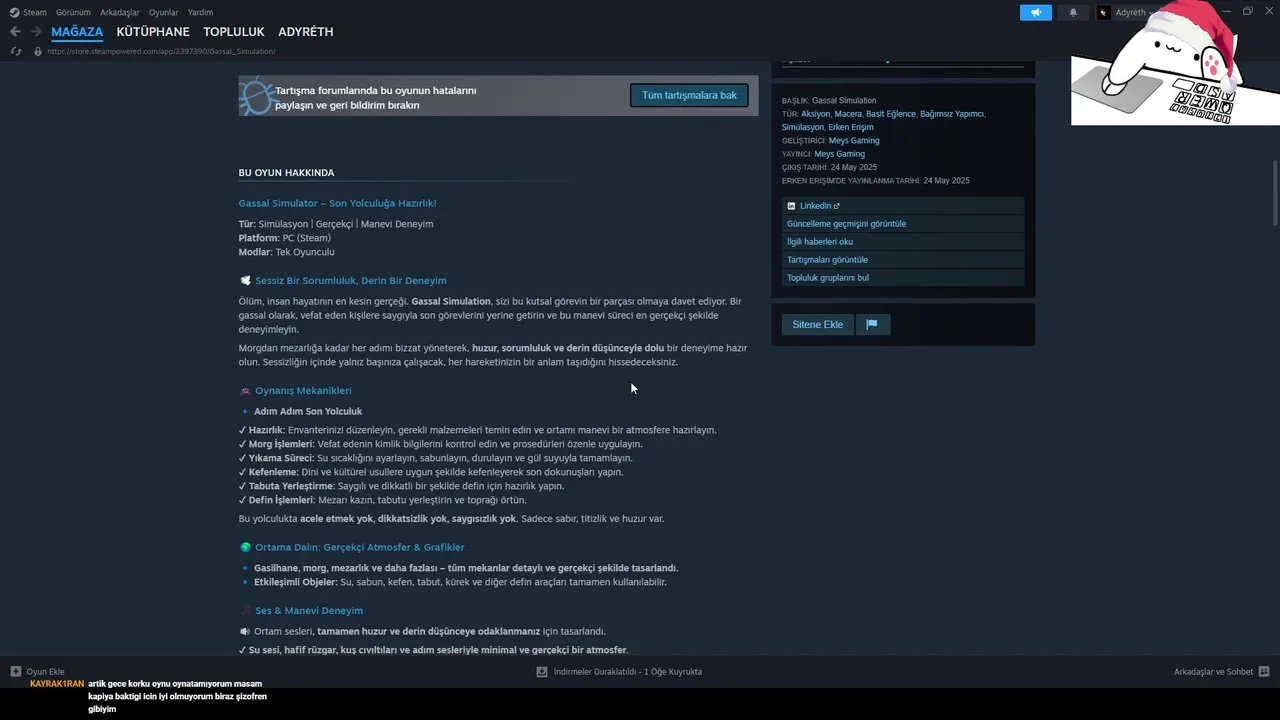
Task: Switch to the TOPLULUK tab
Action: (234, 32)
